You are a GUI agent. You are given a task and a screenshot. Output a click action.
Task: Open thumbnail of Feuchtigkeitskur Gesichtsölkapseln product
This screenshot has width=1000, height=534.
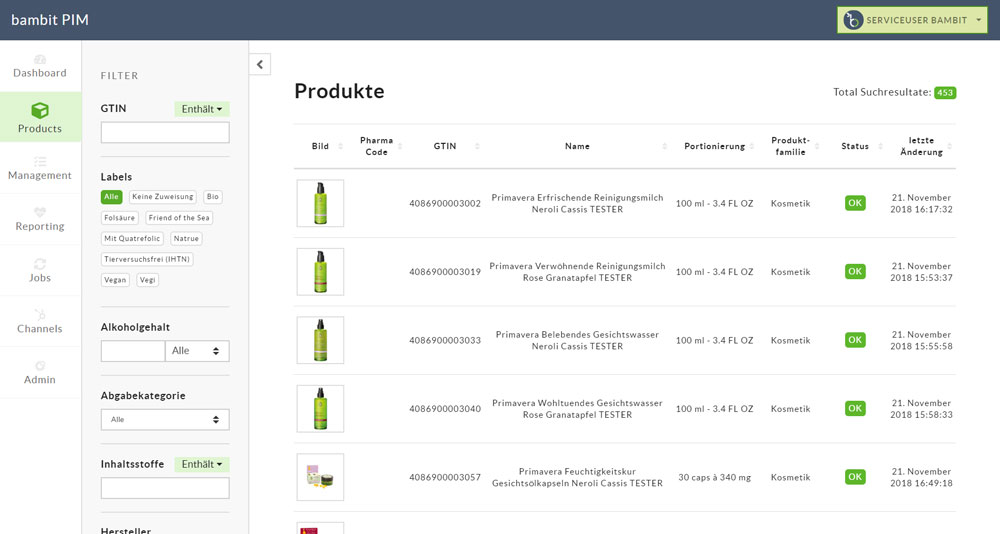click(x=320, y=477)
